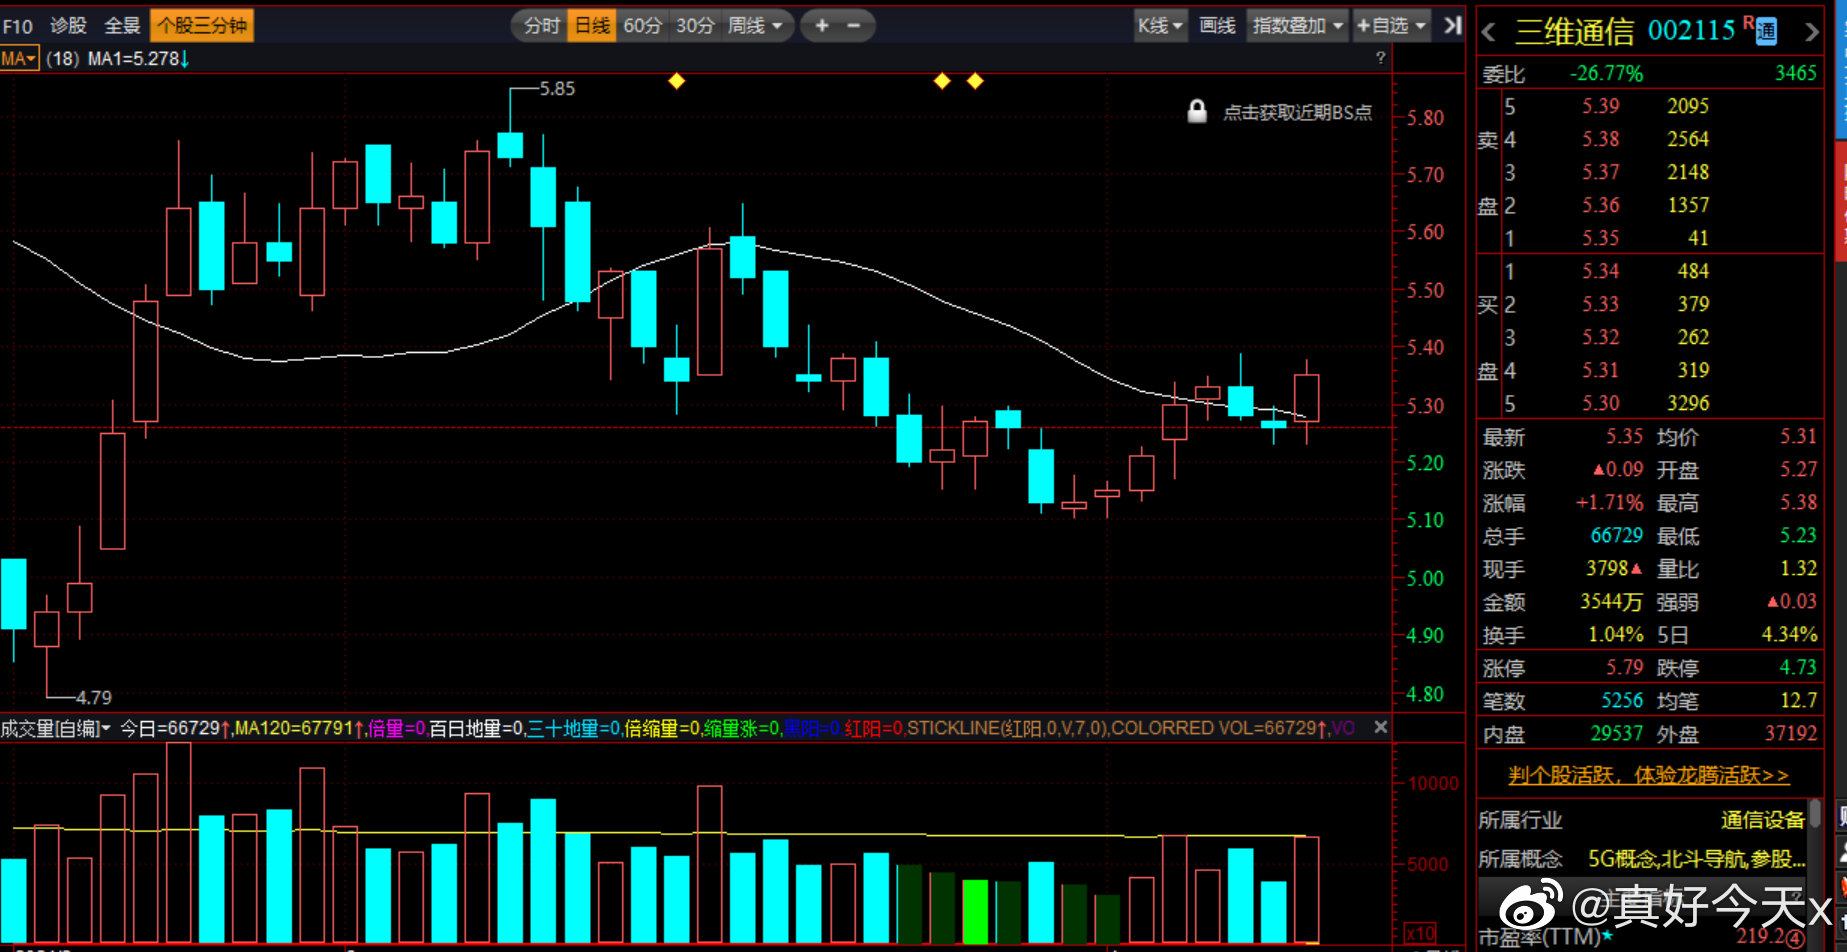Click the stock code 002115
Screen dimensions: 1847x952
point(1691,31)
